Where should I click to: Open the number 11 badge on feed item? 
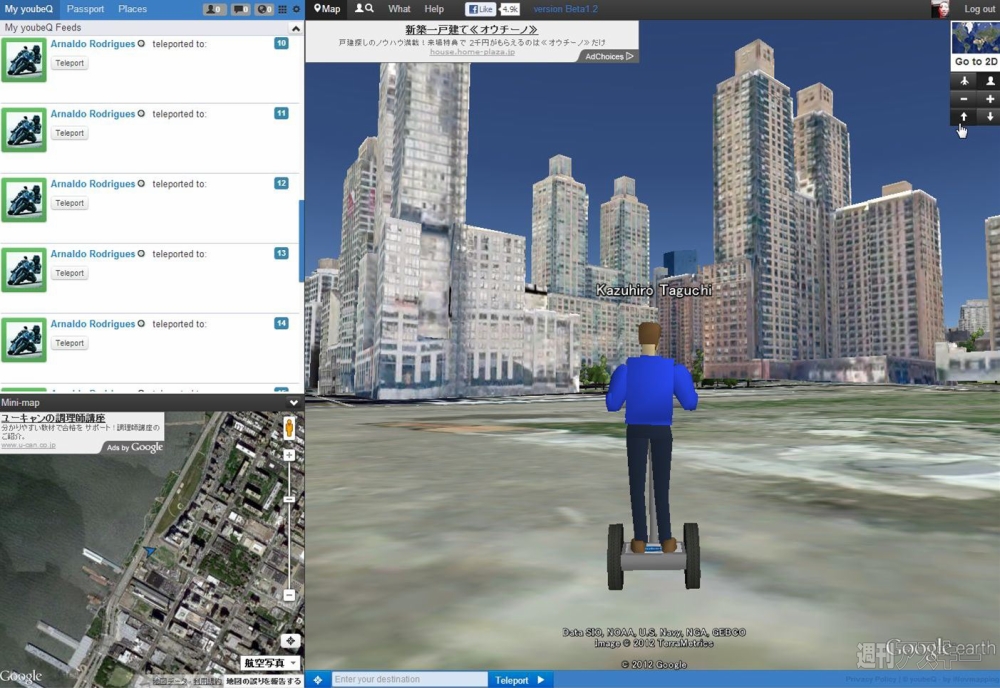281,113
